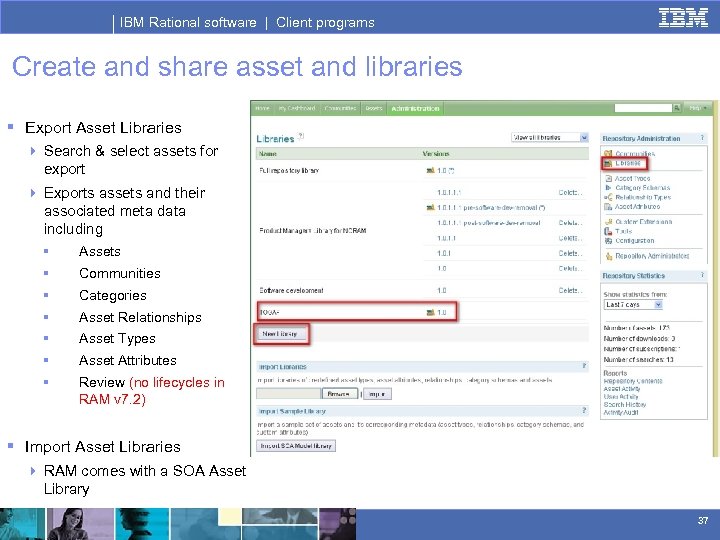Open the TOGAF library
The image size is (720, 540).
270,313
